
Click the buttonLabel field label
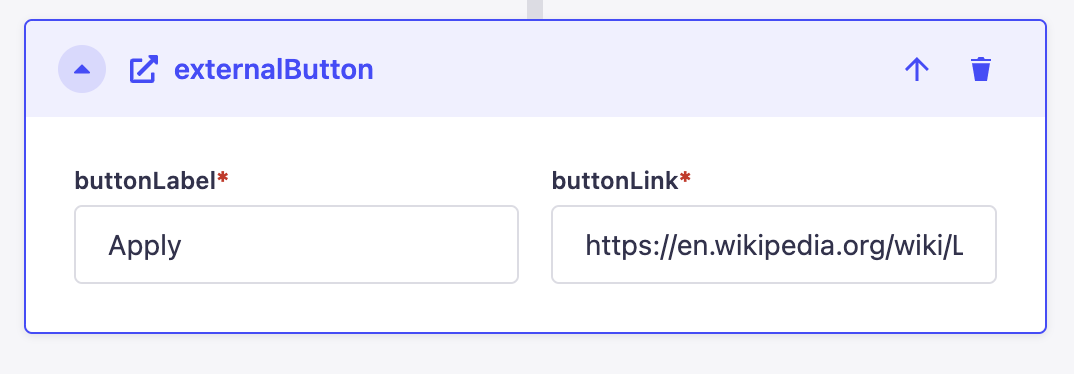click(145, 180)
